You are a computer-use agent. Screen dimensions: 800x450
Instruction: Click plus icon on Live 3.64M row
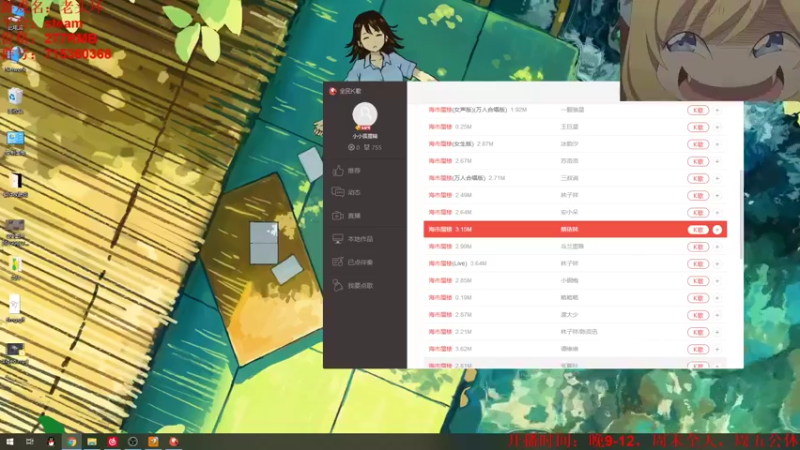[x=717, y=264]
